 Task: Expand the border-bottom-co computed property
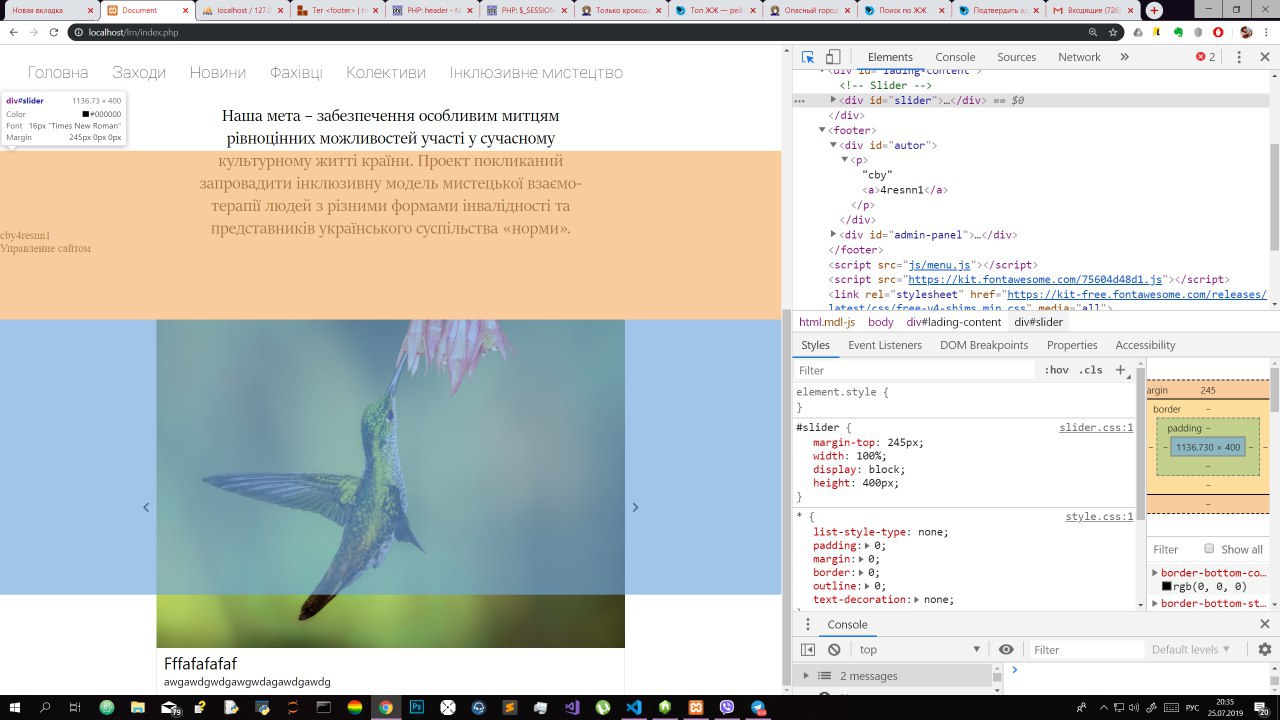(1155, 573)
